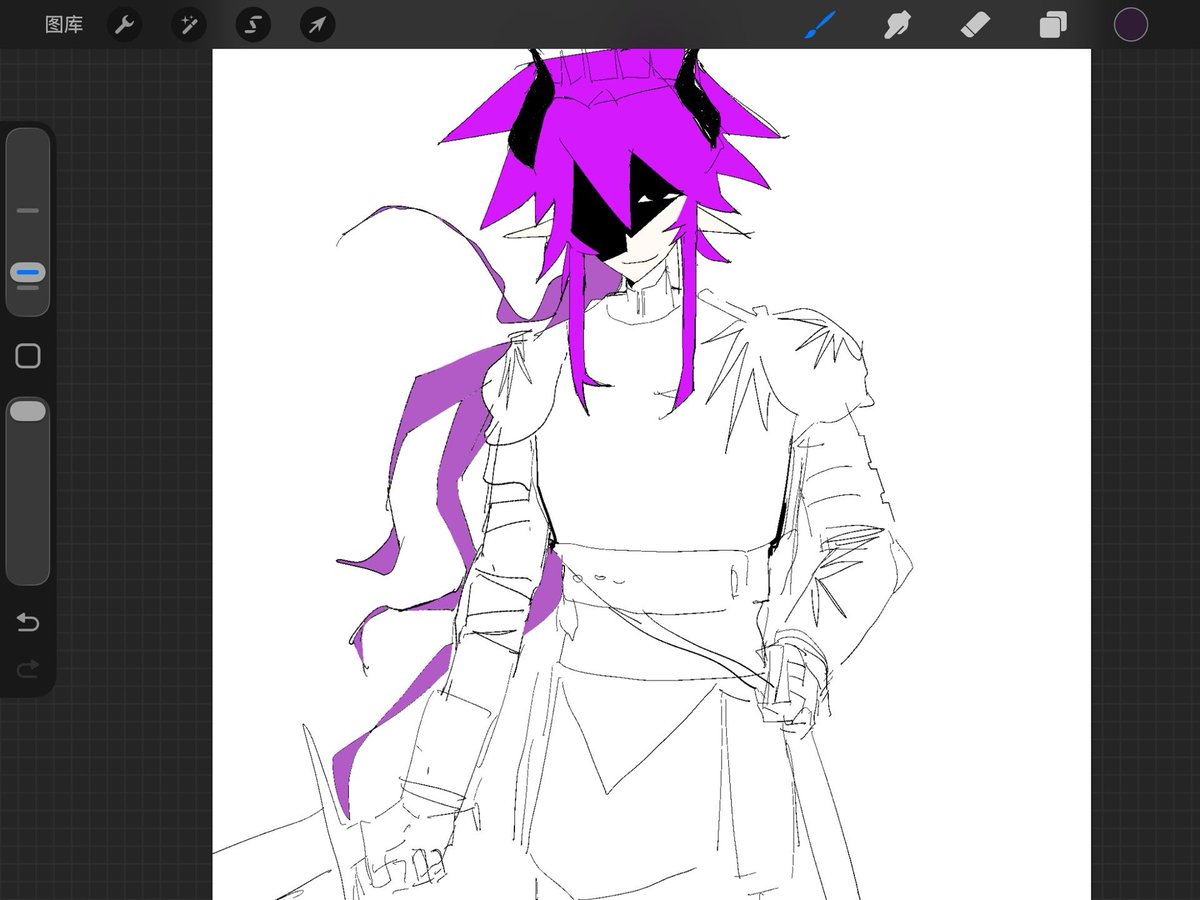Open the Adjustments magic wand menu

tap(189, 25)
